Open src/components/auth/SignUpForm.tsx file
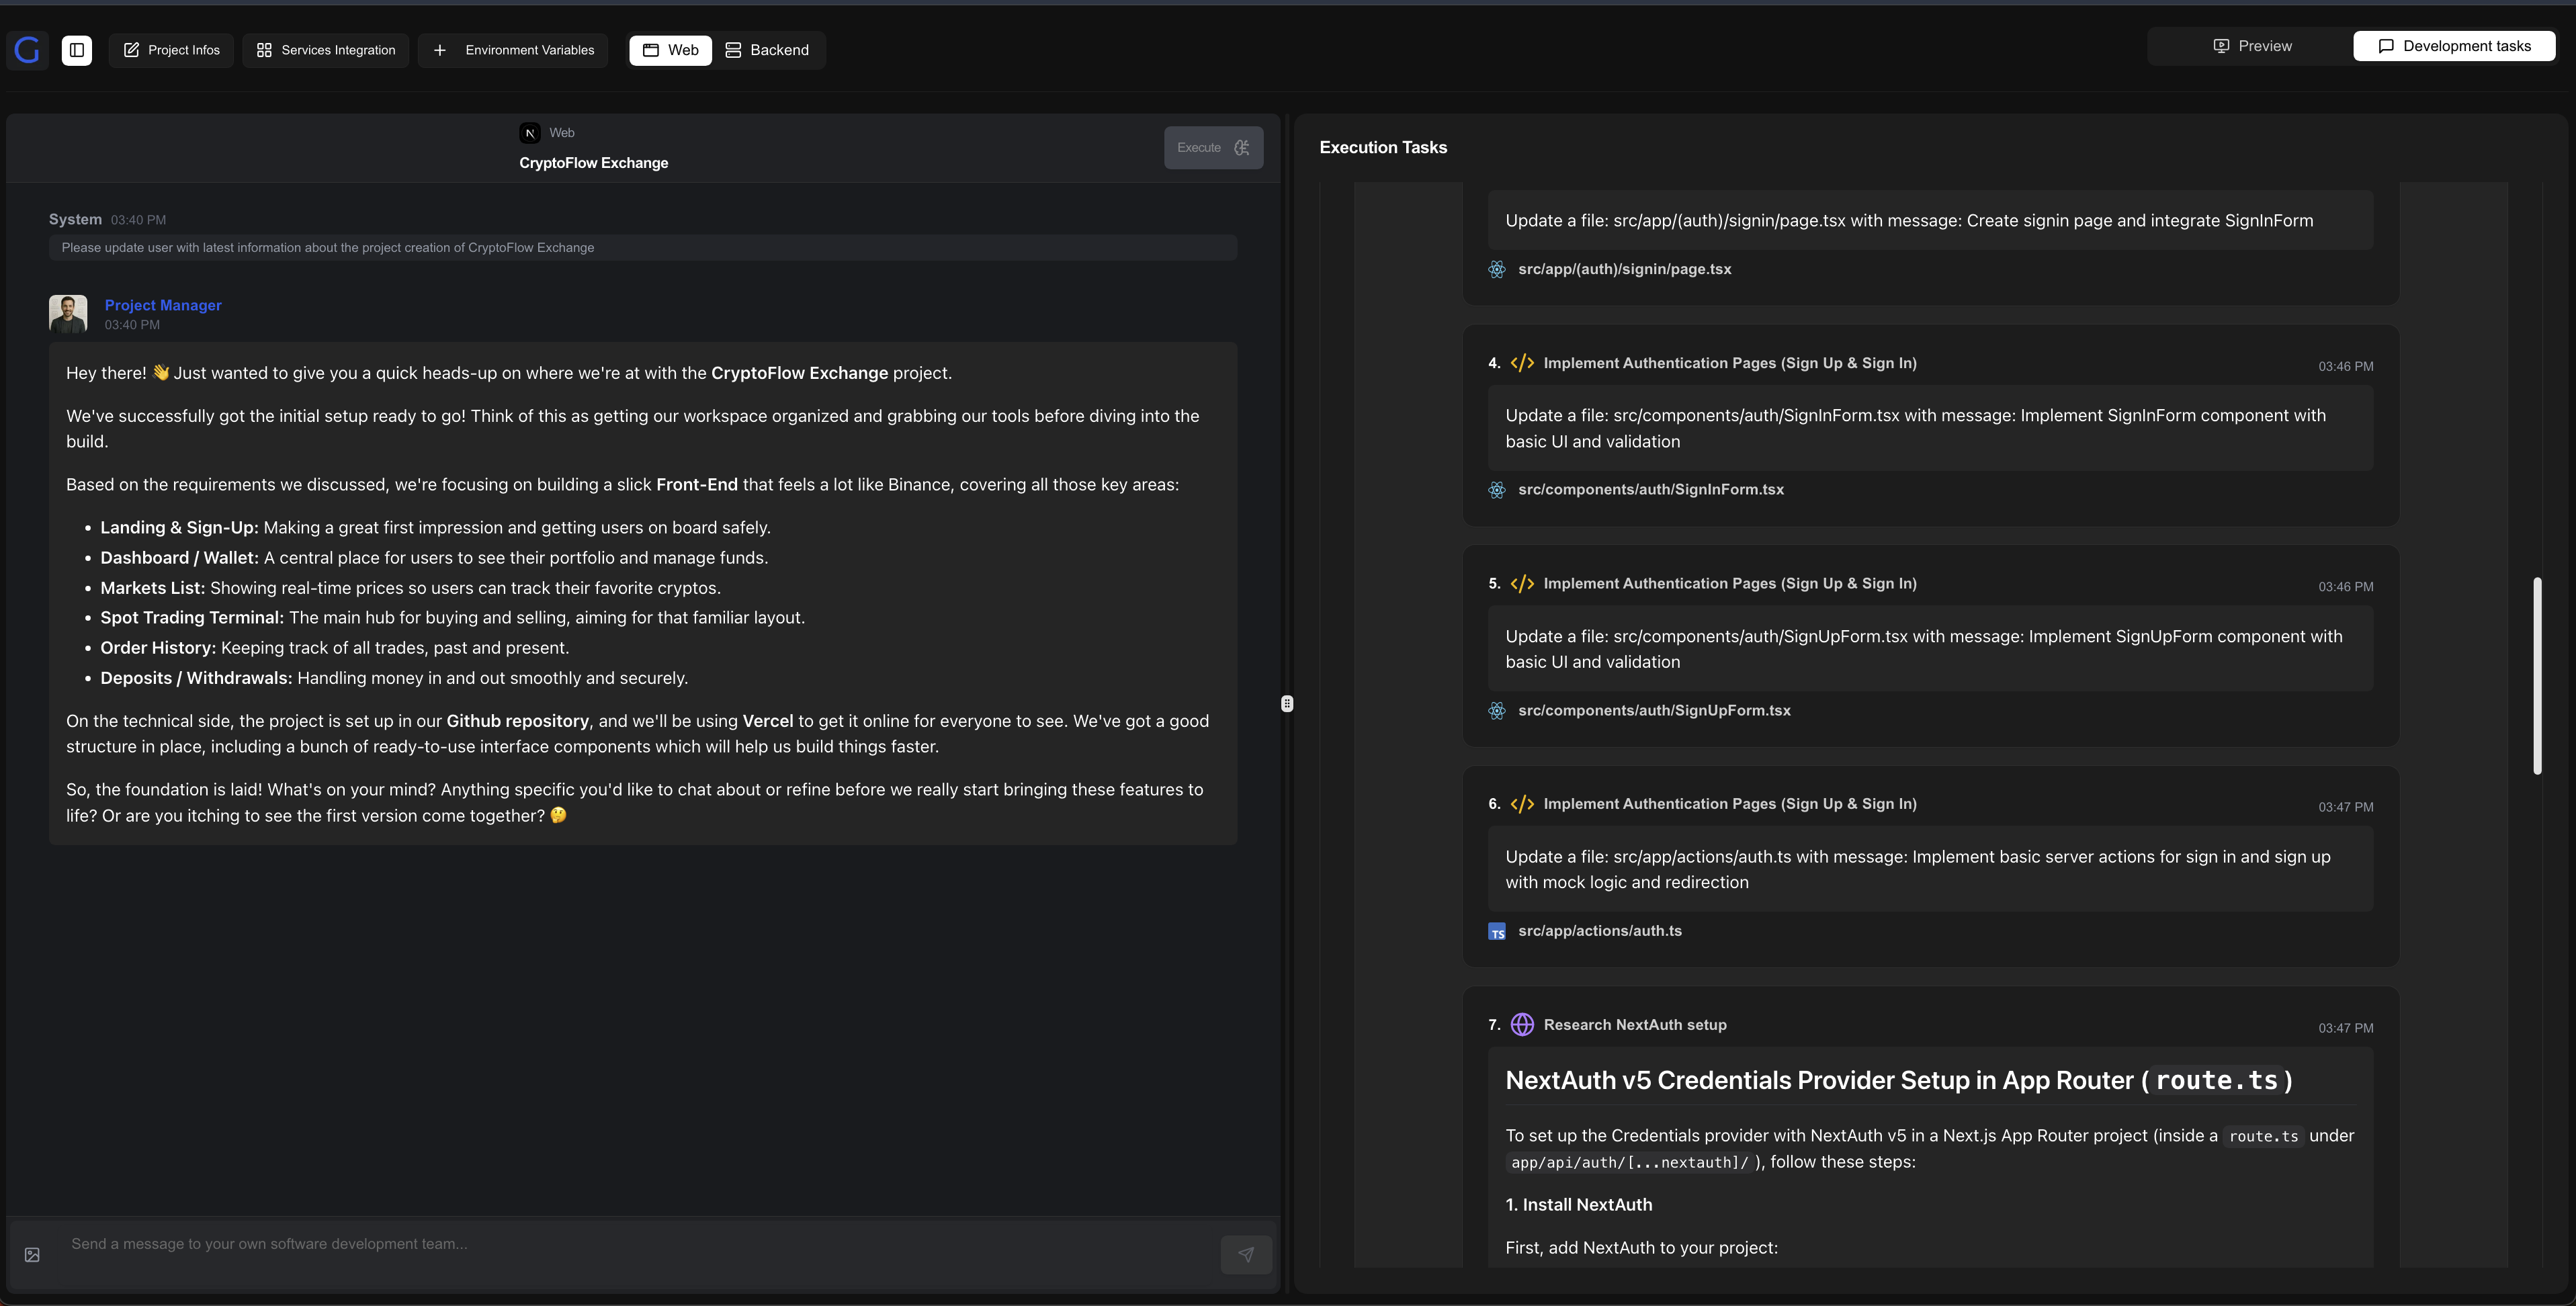The image size is (2576, 1306). tap(1654, 711)
